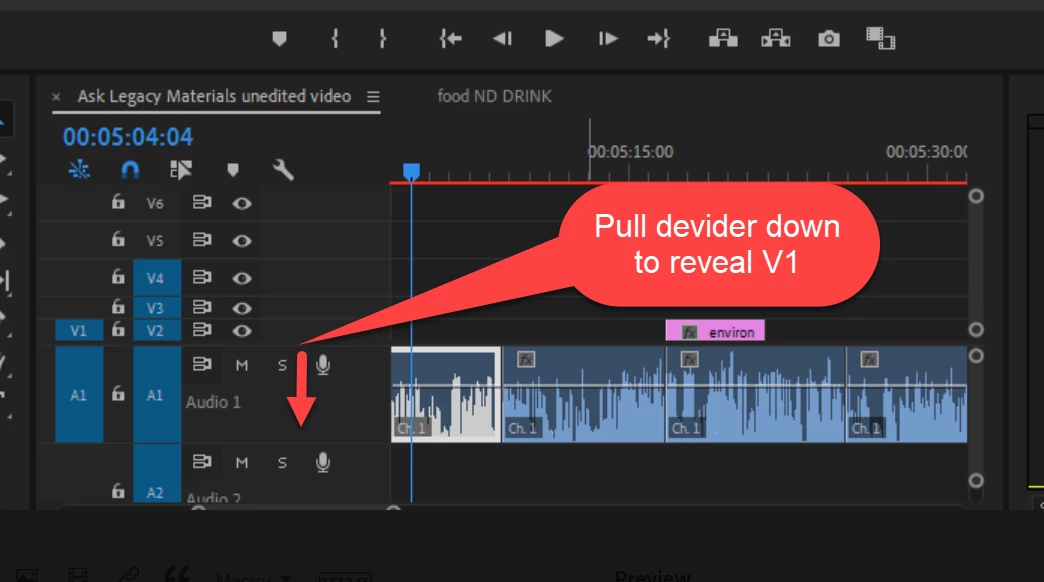Play the sequence
This screenshot has width=1044, height=582.
554,39
